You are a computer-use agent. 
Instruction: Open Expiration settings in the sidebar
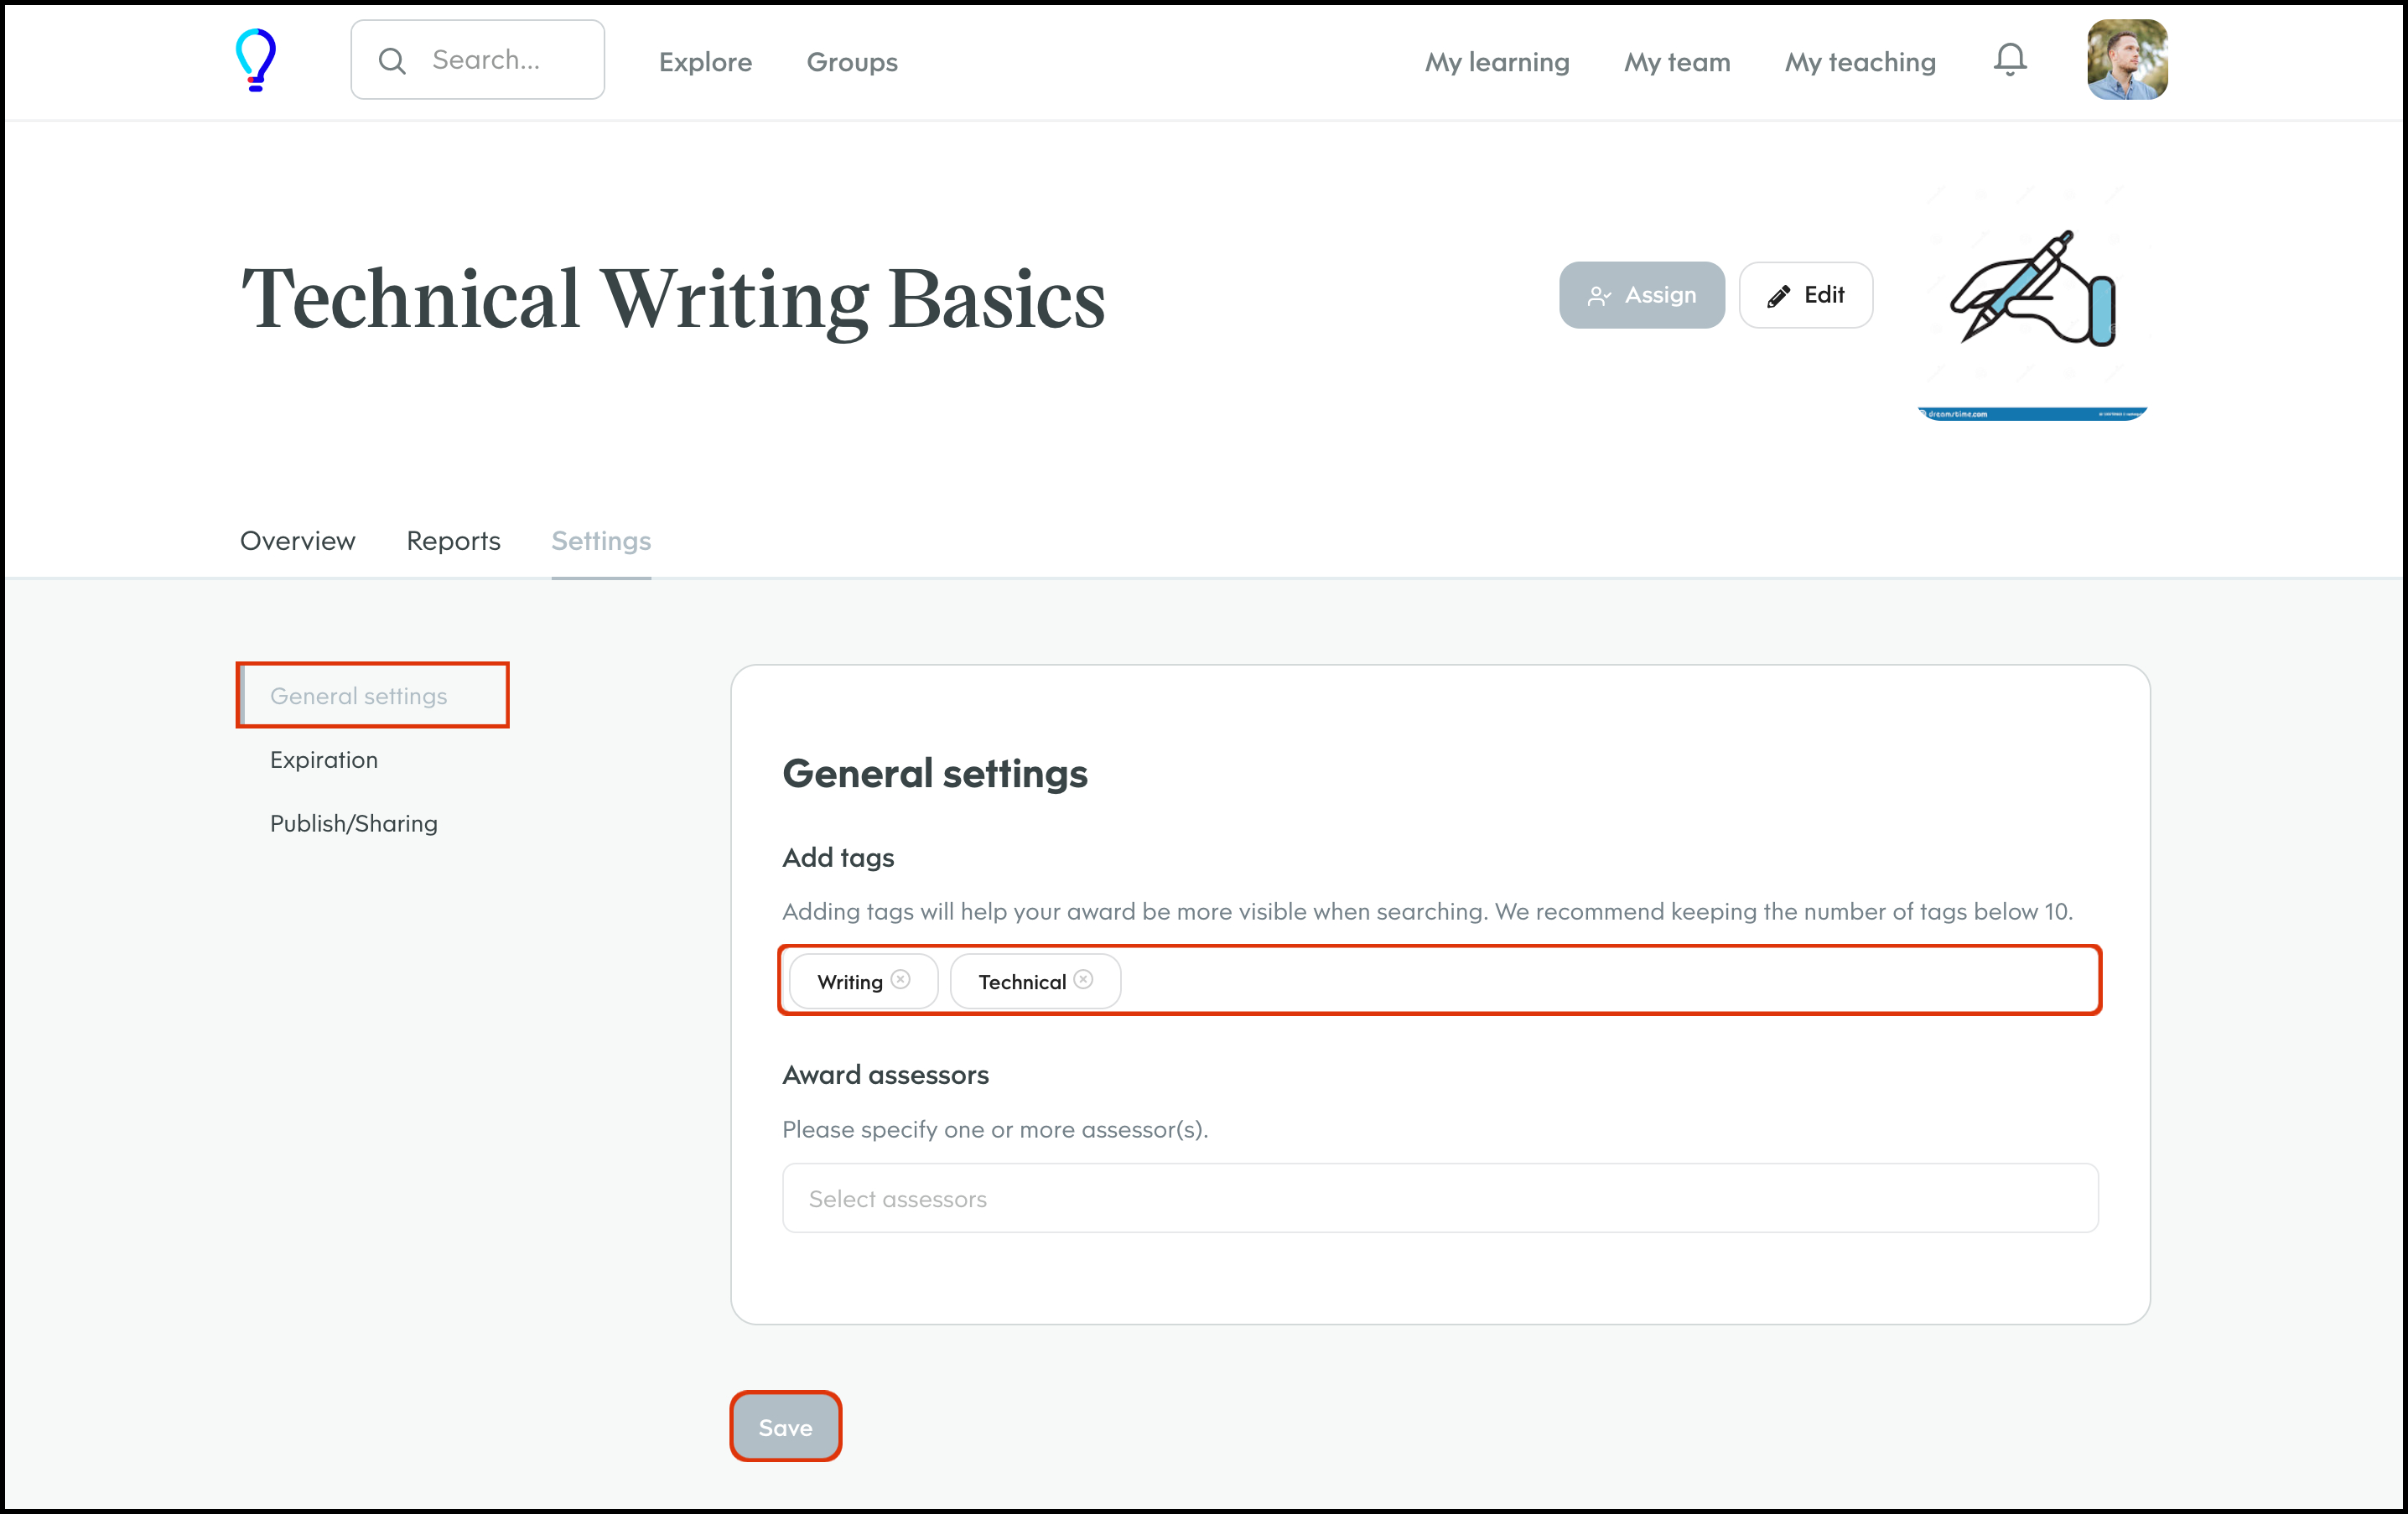(x=324, y=760)
